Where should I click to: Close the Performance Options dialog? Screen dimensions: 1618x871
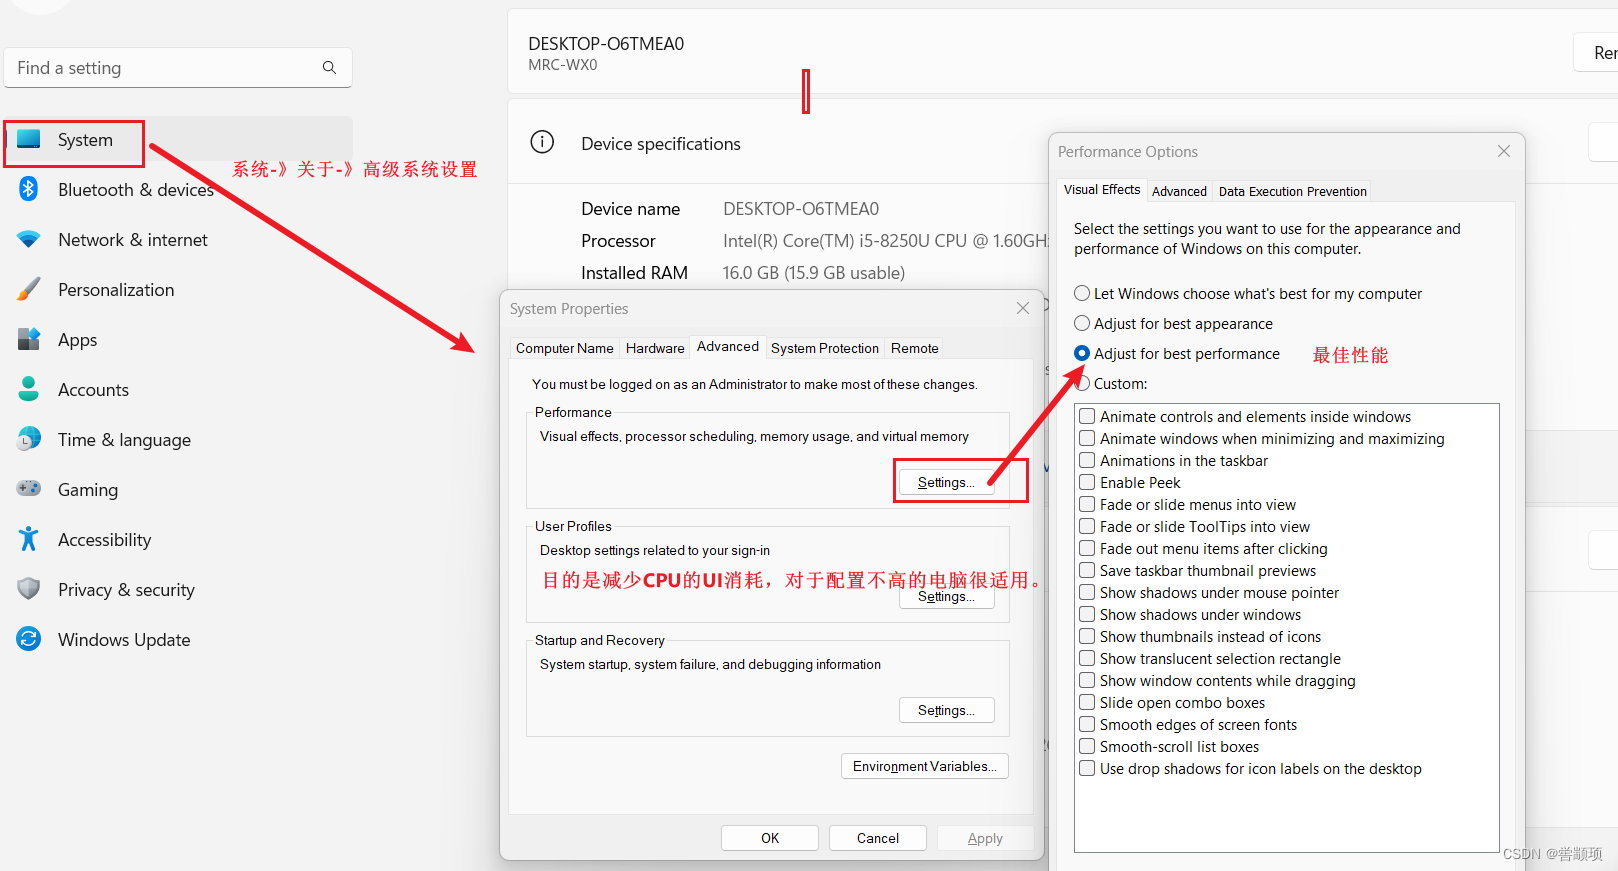click(1503, 151)
